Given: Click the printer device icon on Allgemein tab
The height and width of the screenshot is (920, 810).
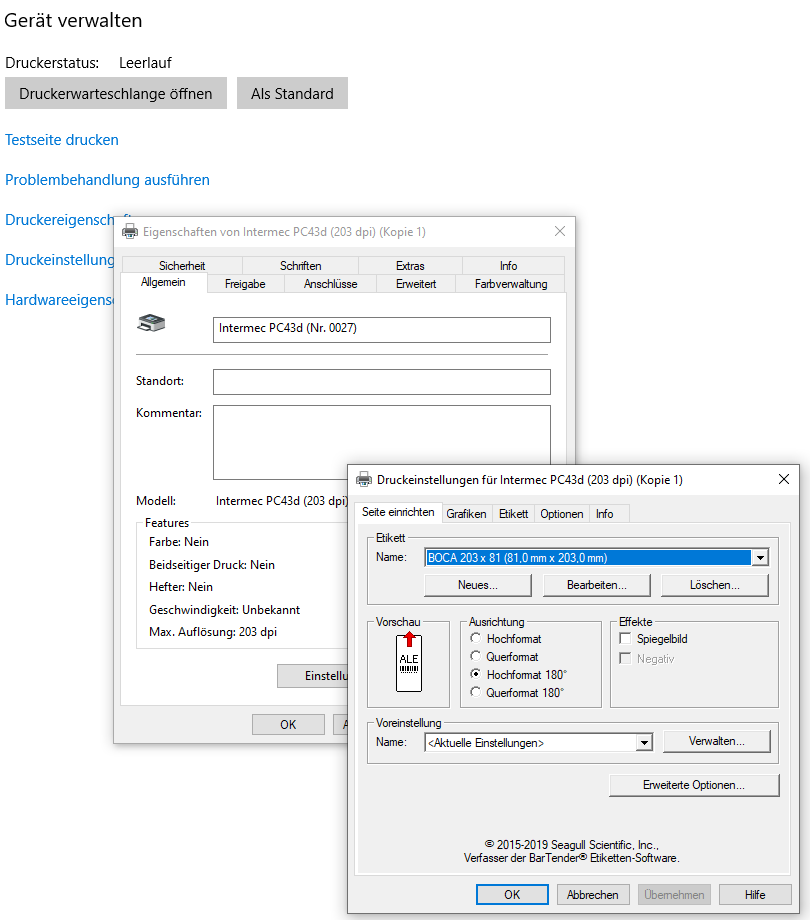Looking at the screenshot, I should pyautogui.click(x=151, y=323).
